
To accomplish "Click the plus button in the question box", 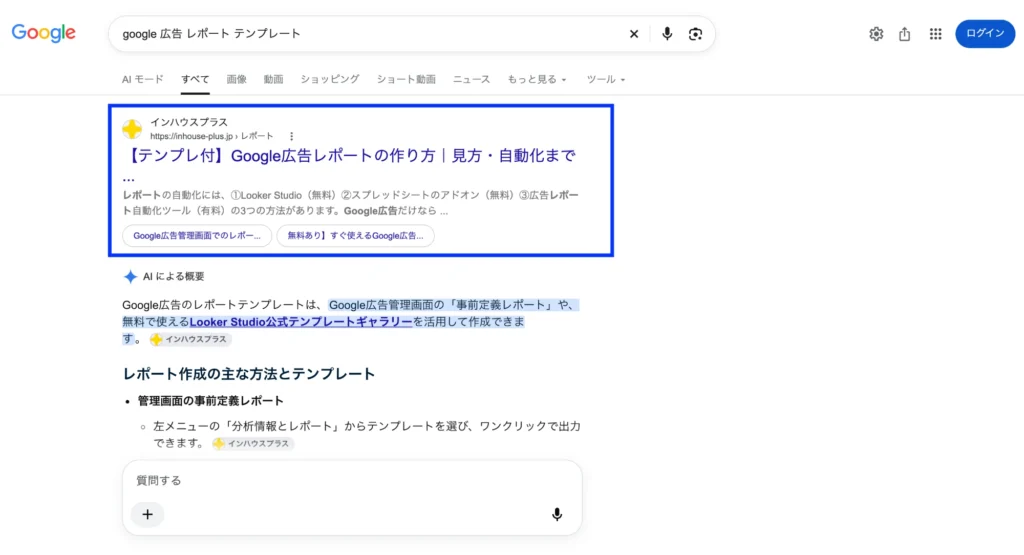I will pos(148,515).
